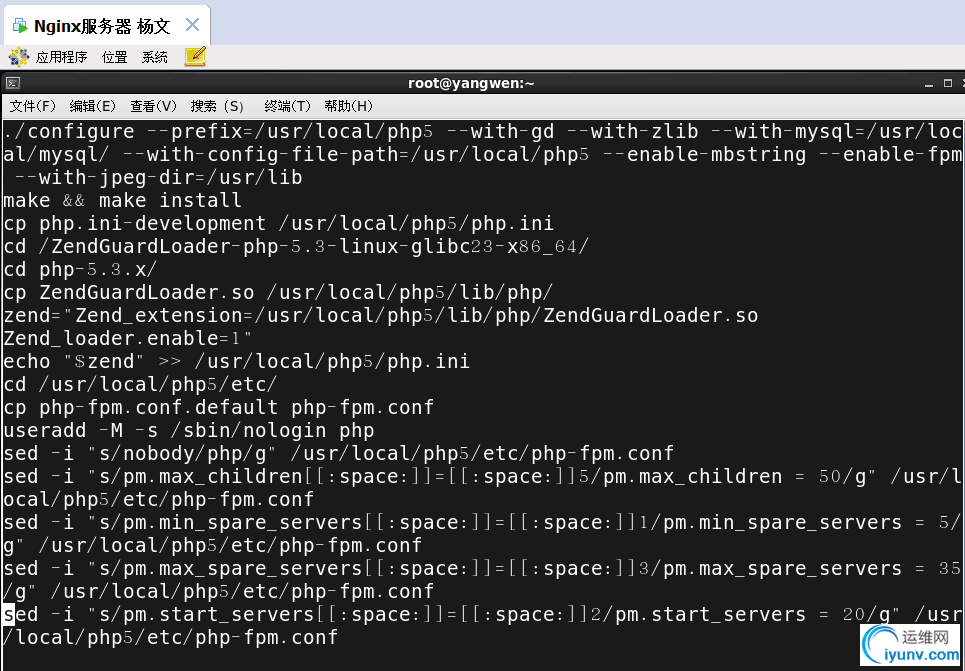Click the "cp php-fpm.conf.default" line
Screen dimensions: 965x671
click(x=218, y=407)
